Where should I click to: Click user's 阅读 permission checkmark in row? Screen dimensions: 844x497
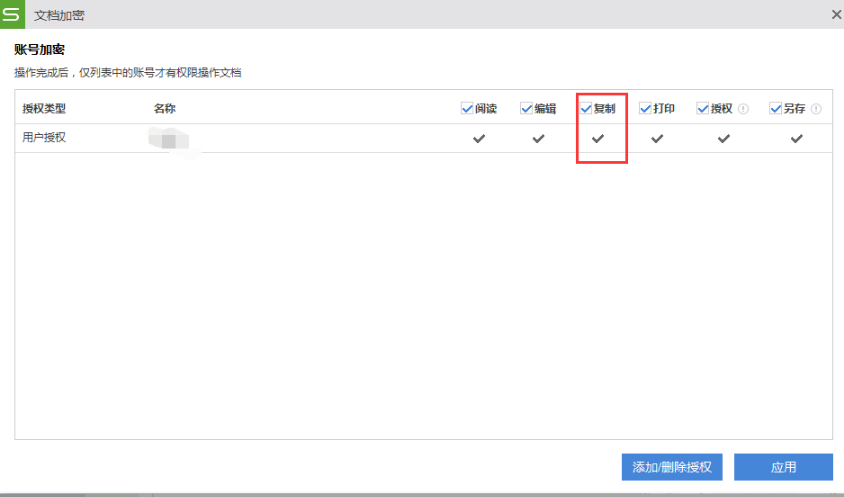[x=479, y=139]
